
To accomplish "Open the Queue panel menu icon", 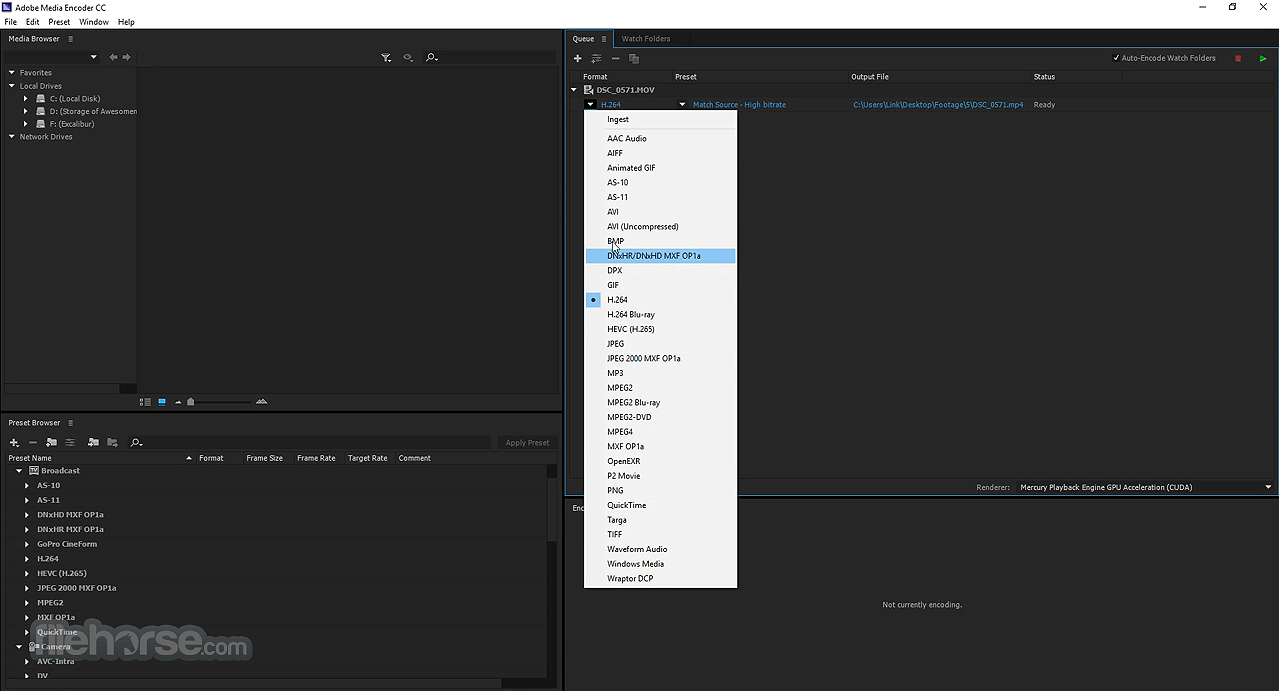I will click(604, 39).
